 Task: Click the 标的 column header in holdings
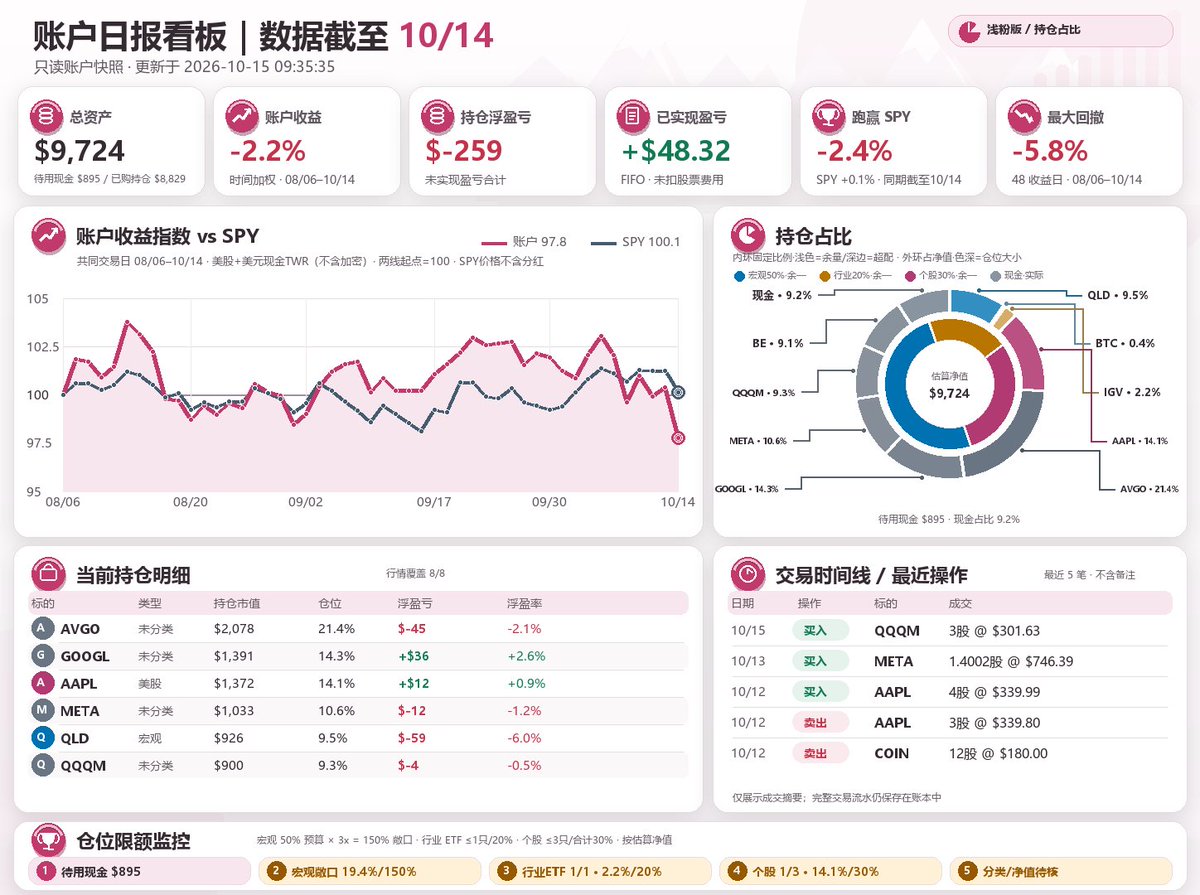tap(43, 604)
